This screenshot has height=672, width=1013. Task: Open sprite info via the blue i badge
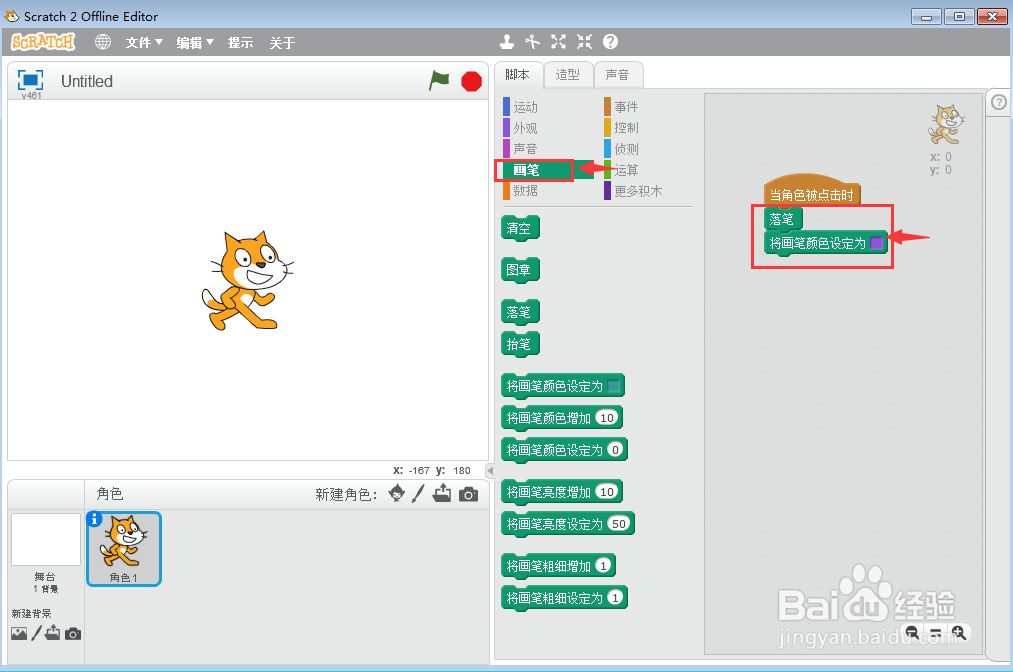click(x=96, y=520)
